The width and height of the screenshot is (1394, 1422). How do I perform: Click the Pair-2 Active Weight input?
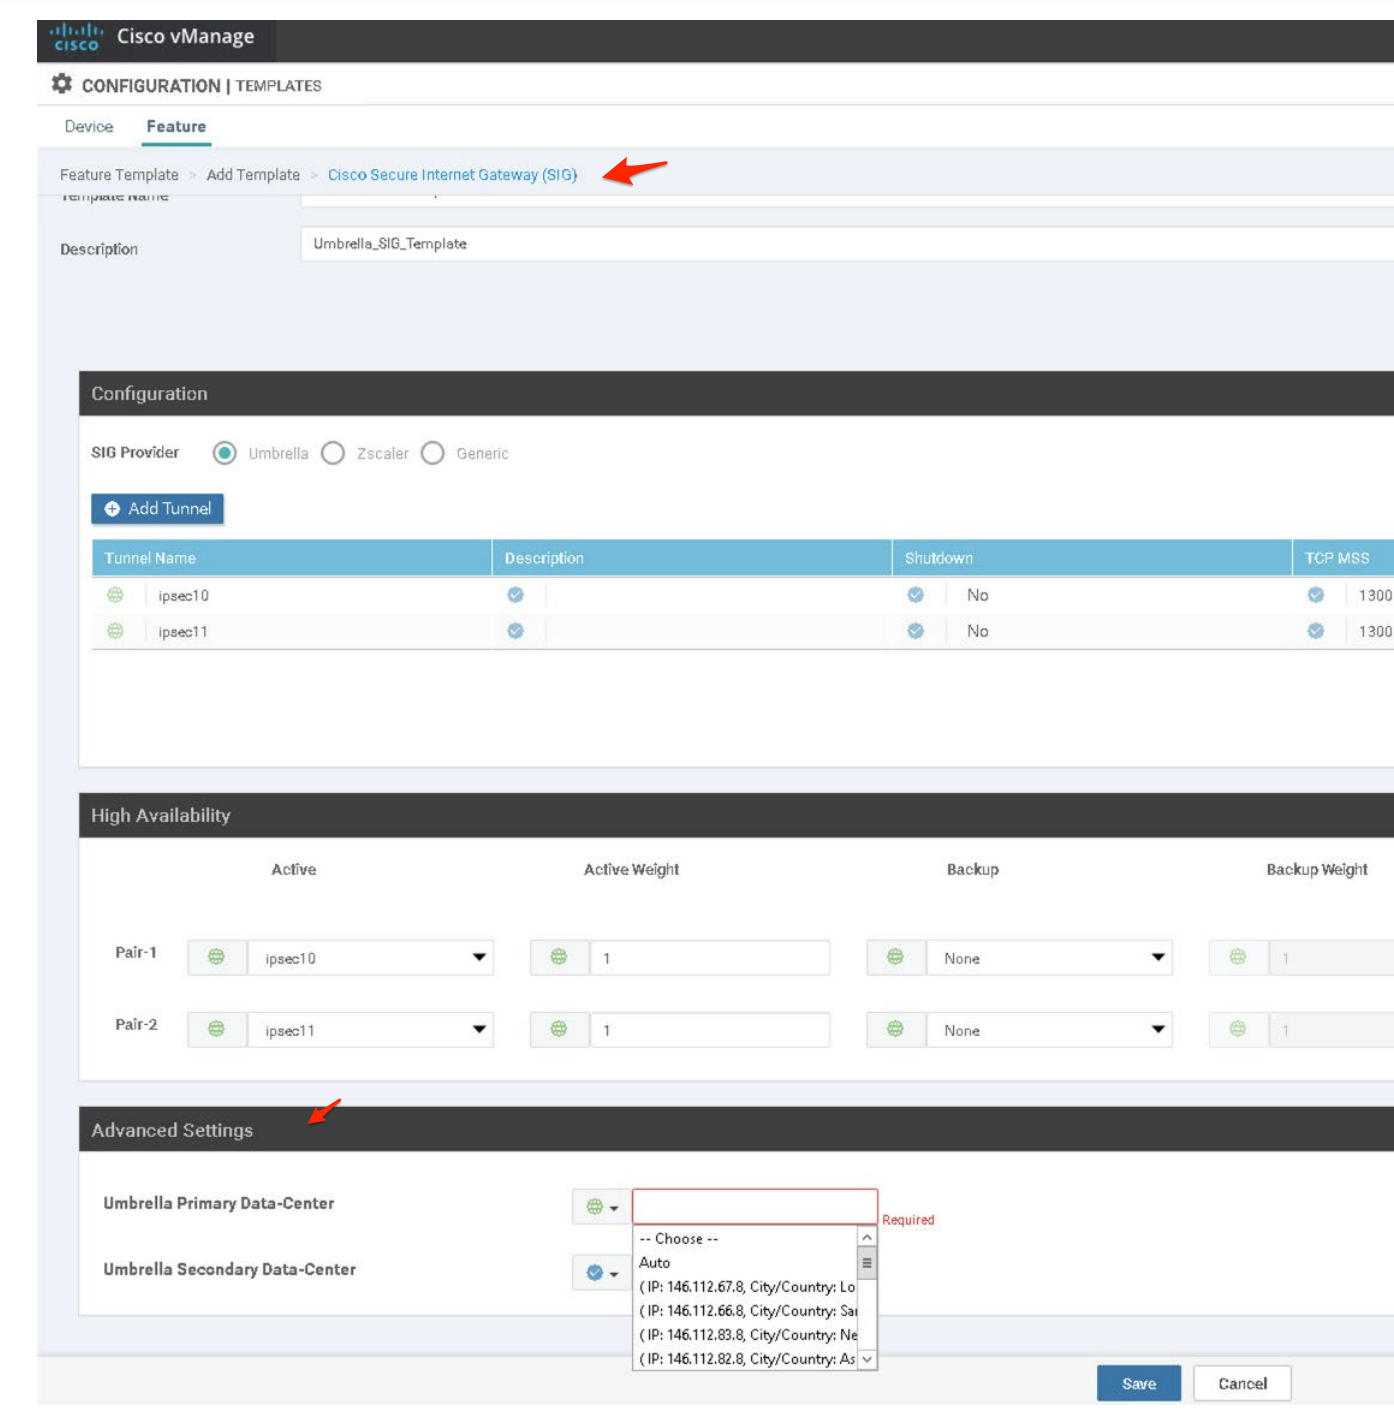point(710,1030)
